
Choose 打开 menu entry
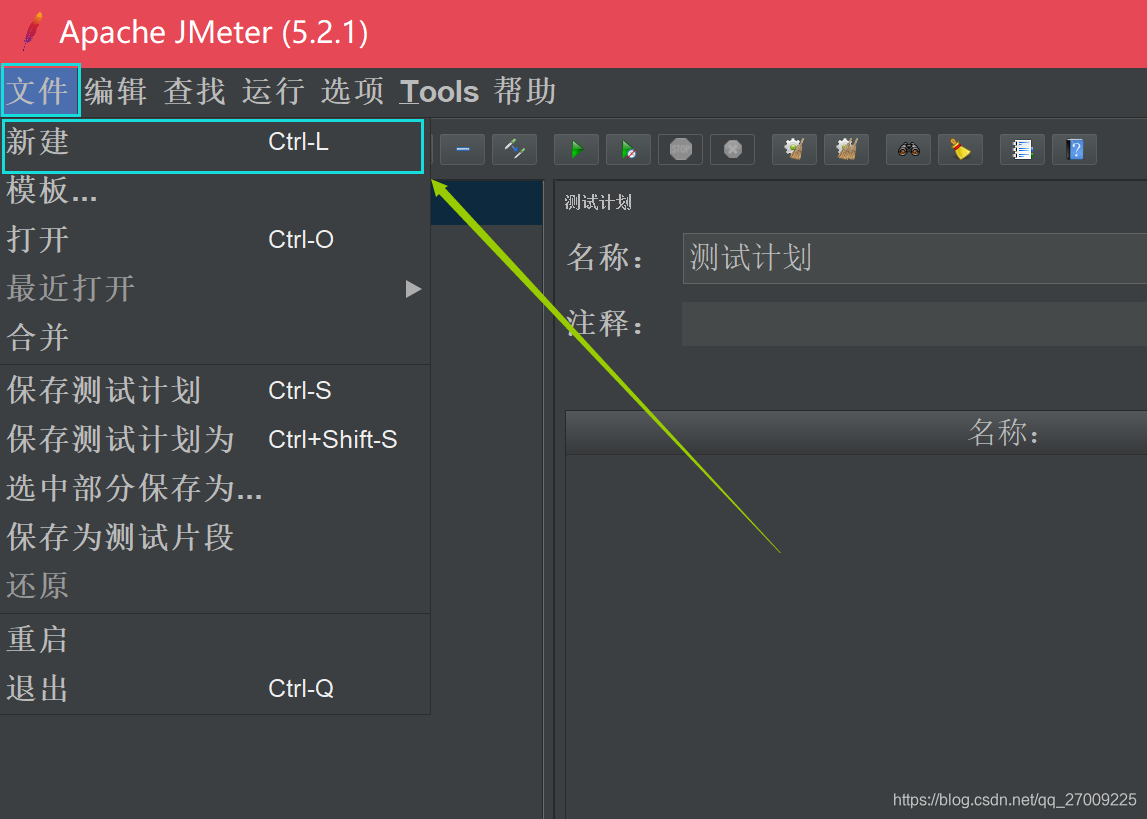point(215,239)
